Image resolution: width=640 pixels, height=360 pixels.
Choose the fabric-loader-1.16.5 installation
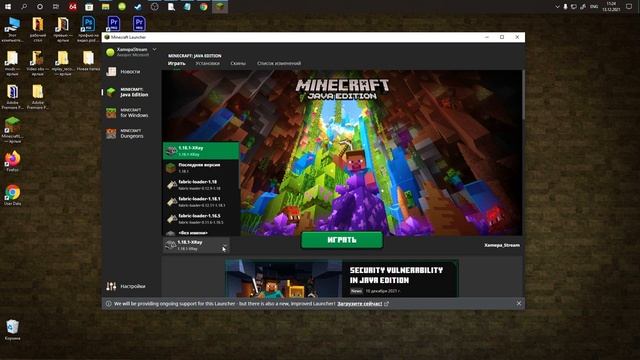[201, 219]
